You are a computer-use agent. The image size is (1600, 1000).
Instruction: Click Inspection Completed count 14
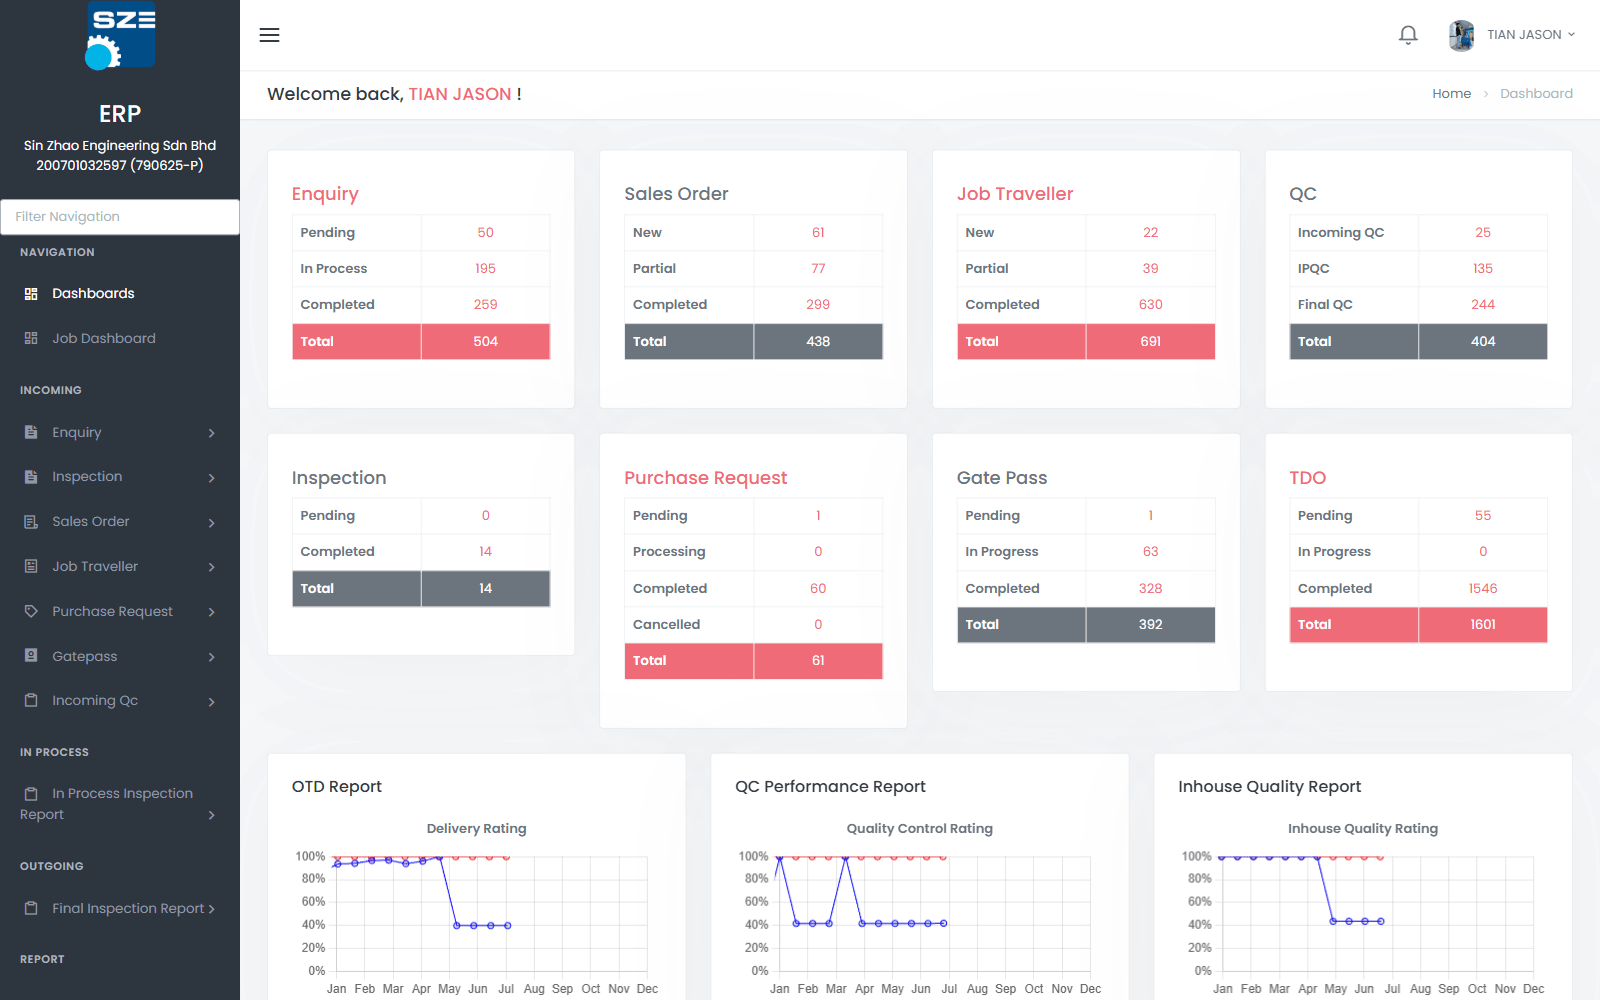coord(485,551)
